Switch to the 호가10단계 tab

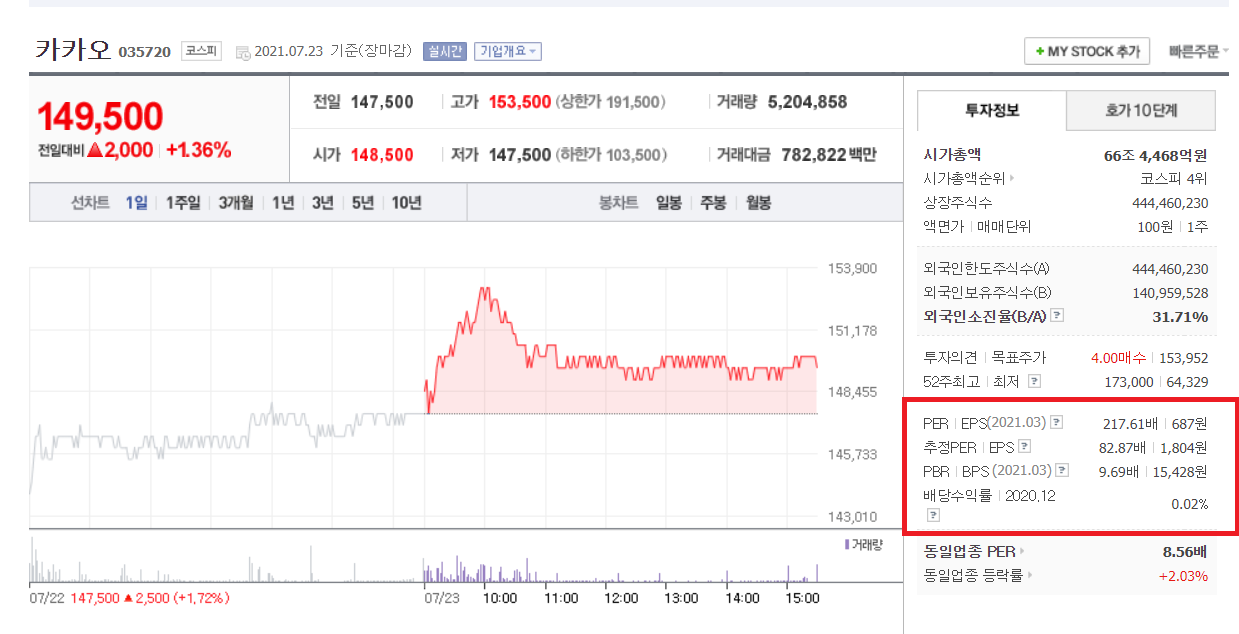click(1141, 110)
